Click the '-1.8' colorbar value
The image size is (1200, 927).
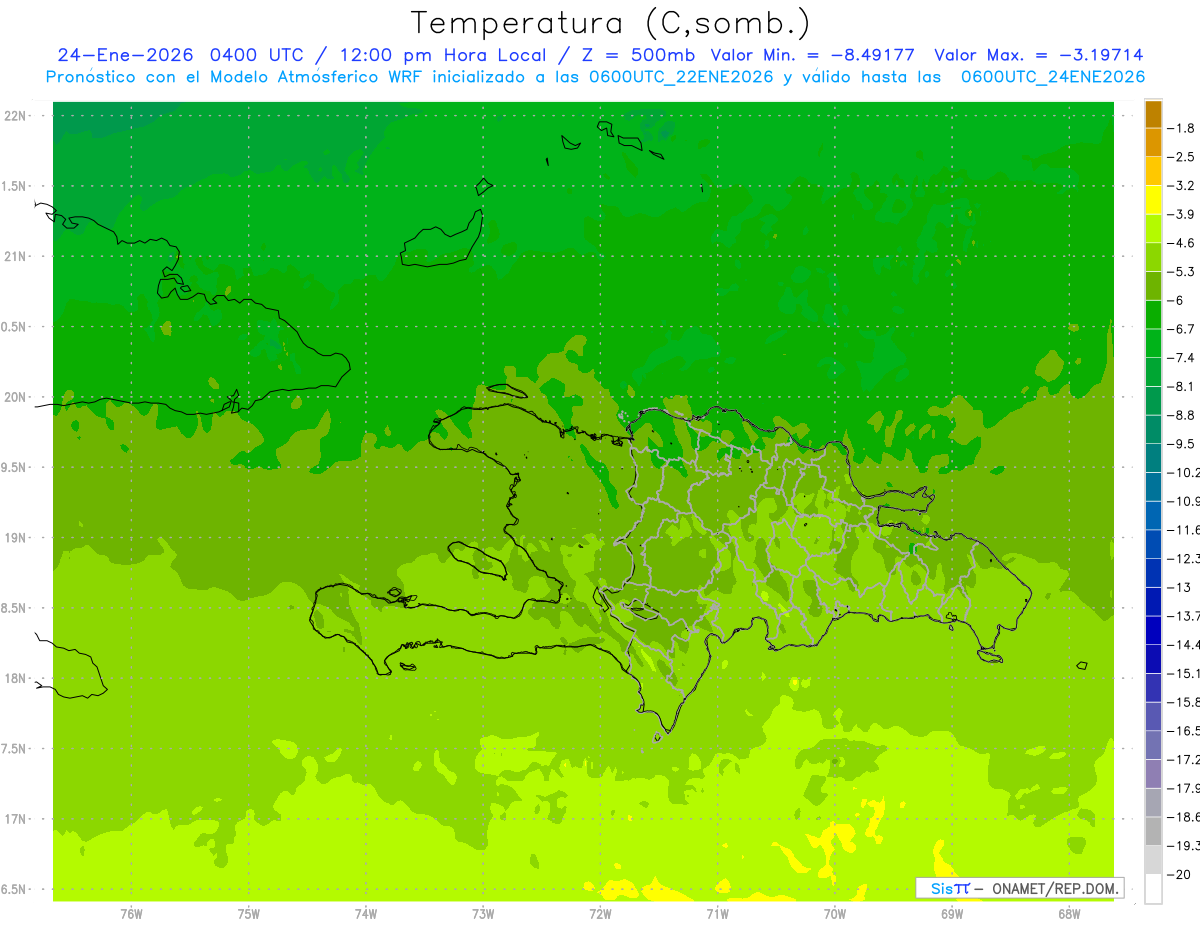click(x=1183, y=128)
